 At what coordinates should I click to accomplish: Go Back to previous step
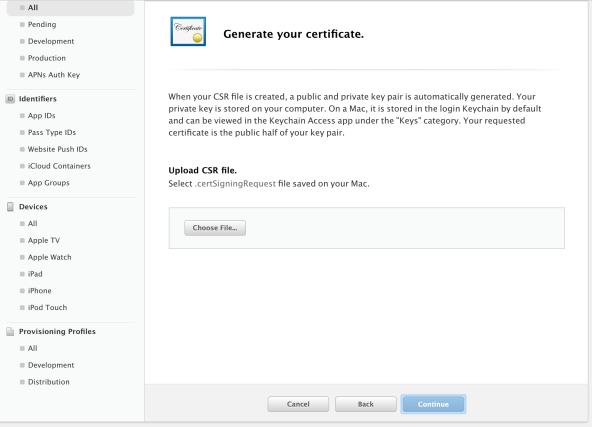(x=365, y=404)
